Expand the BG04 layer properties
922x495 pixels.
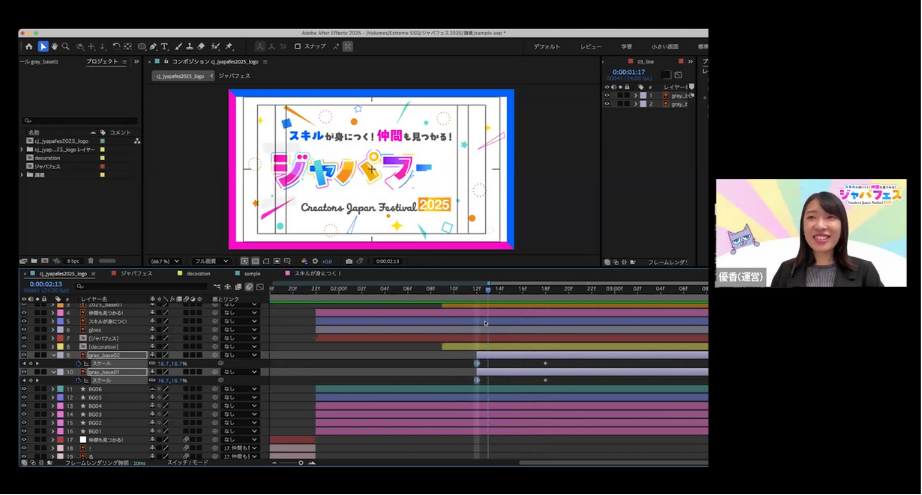(x=52, y=406)
